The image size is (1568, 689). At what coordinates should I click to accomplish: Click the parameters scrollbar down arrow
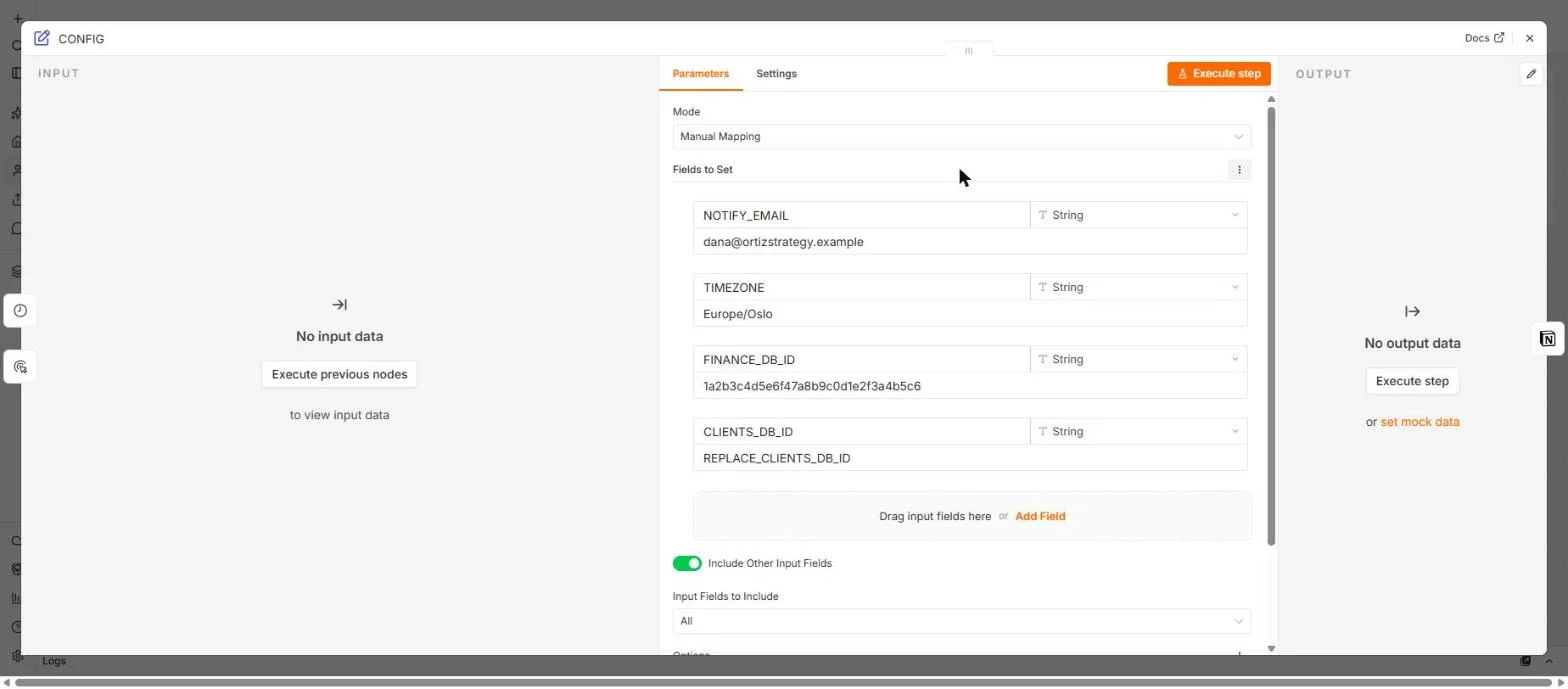1271,649
